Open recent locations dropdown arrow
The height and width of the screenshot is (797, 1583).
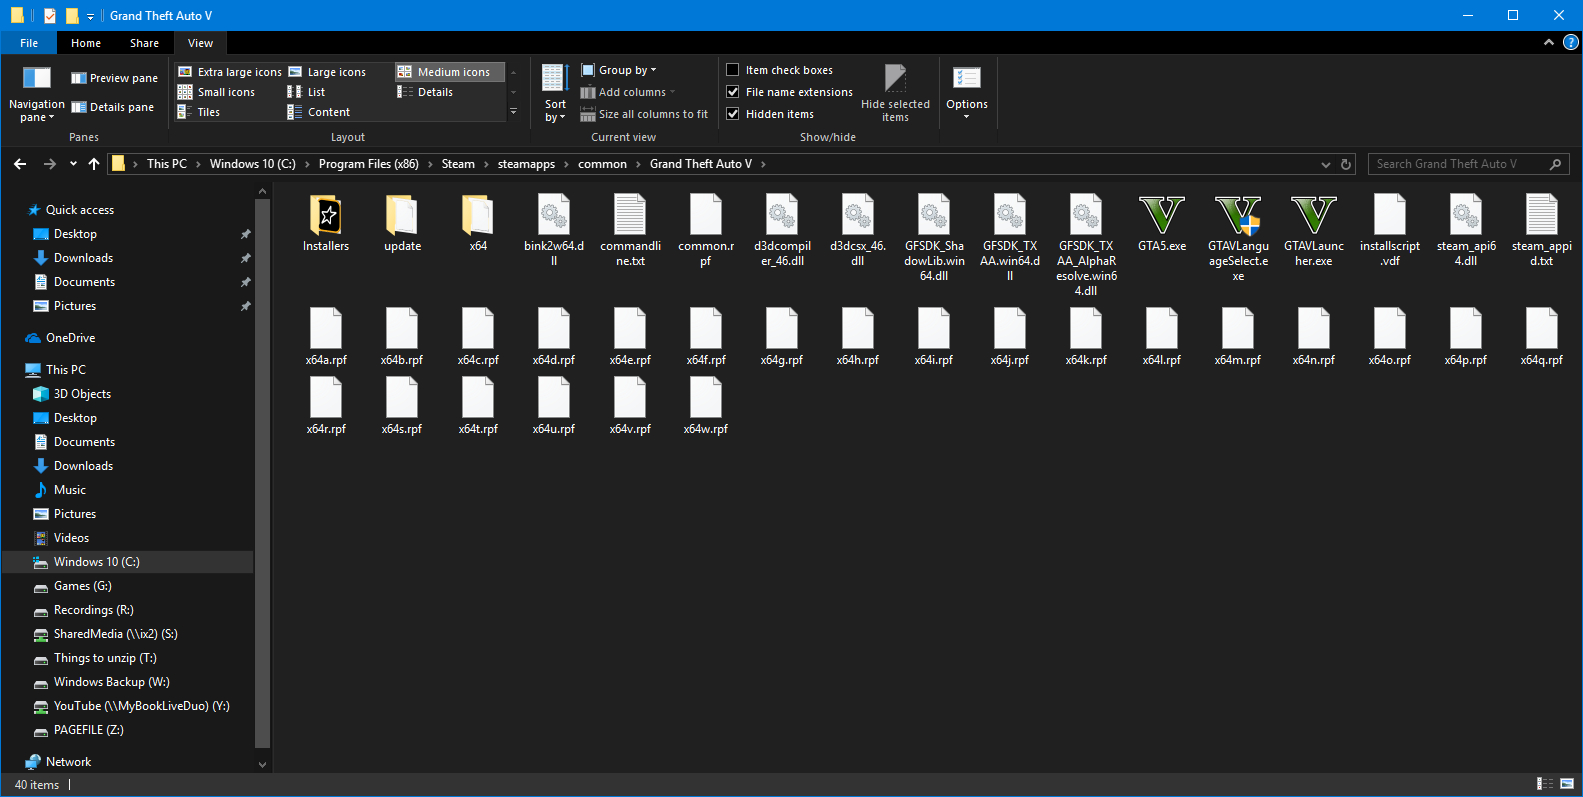pyautogui.click(x=73, y=164)
